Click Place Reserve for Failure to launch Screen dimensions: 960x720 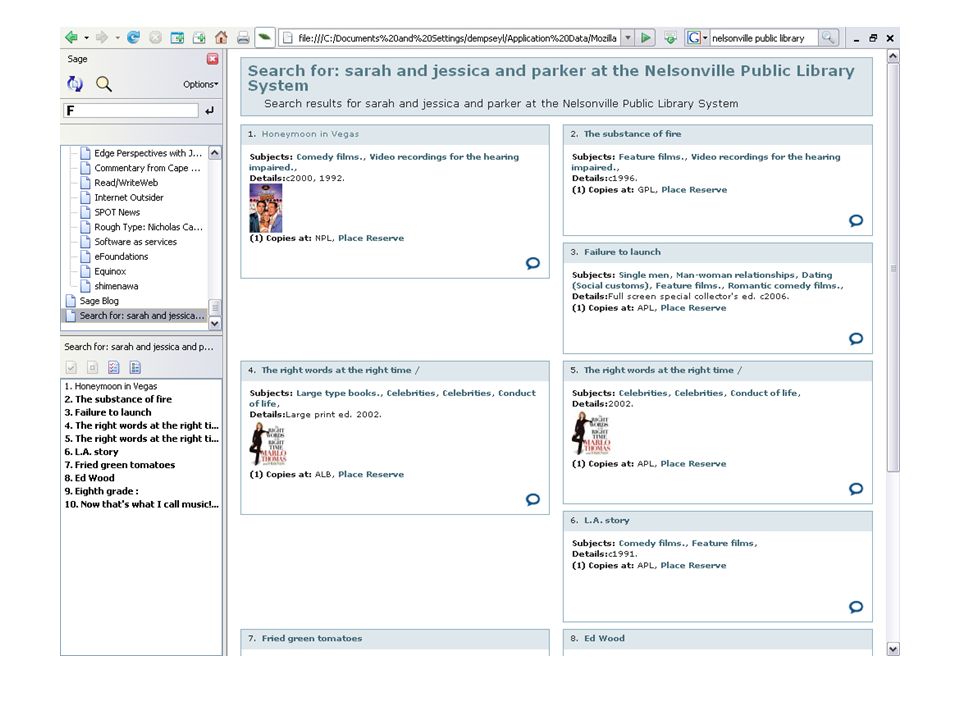pos(693,308)
